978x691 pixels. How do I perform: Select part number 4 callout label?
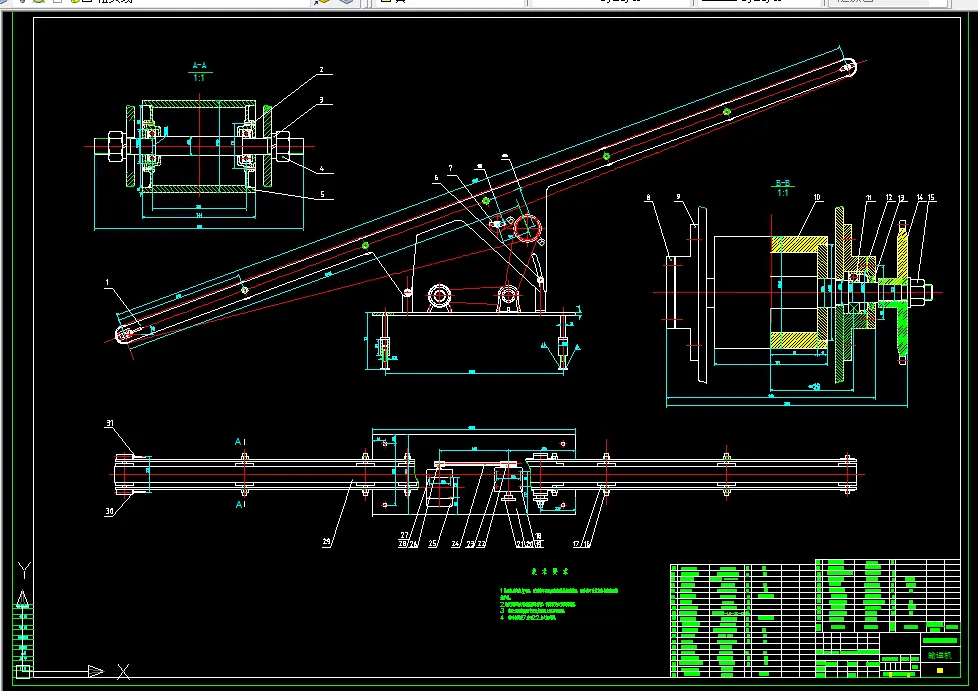click(322, 169)
